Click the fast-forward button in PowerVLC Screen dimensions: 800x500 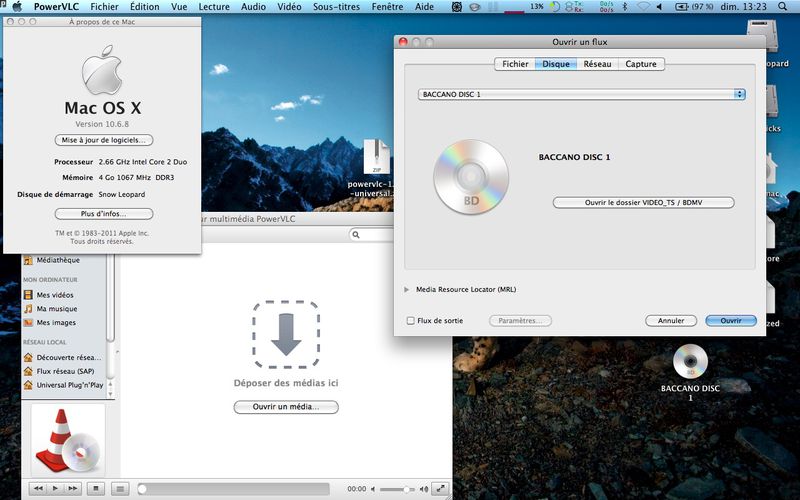pyautogui.click(x=72, y=489)
